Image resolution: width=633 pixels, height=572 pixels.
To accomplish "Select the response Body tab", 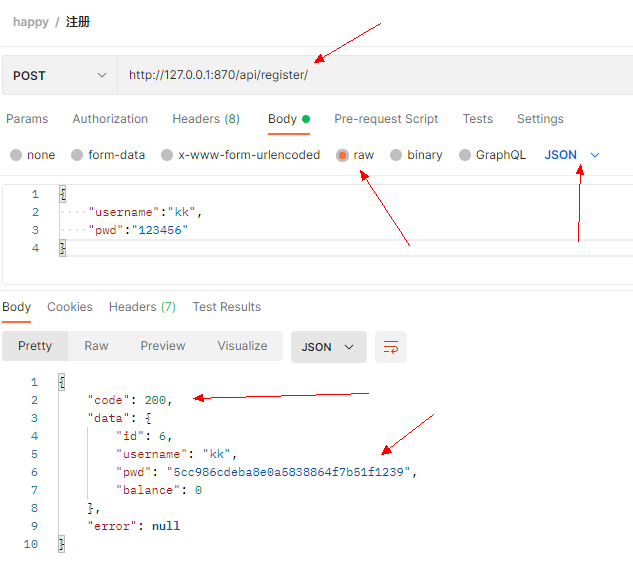I will (x=17, y=307).
